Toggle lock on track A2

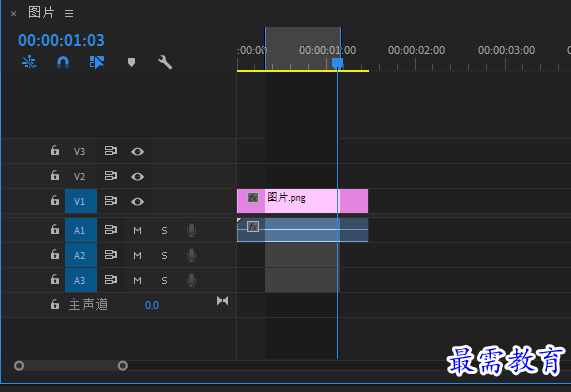pos(55,254)
